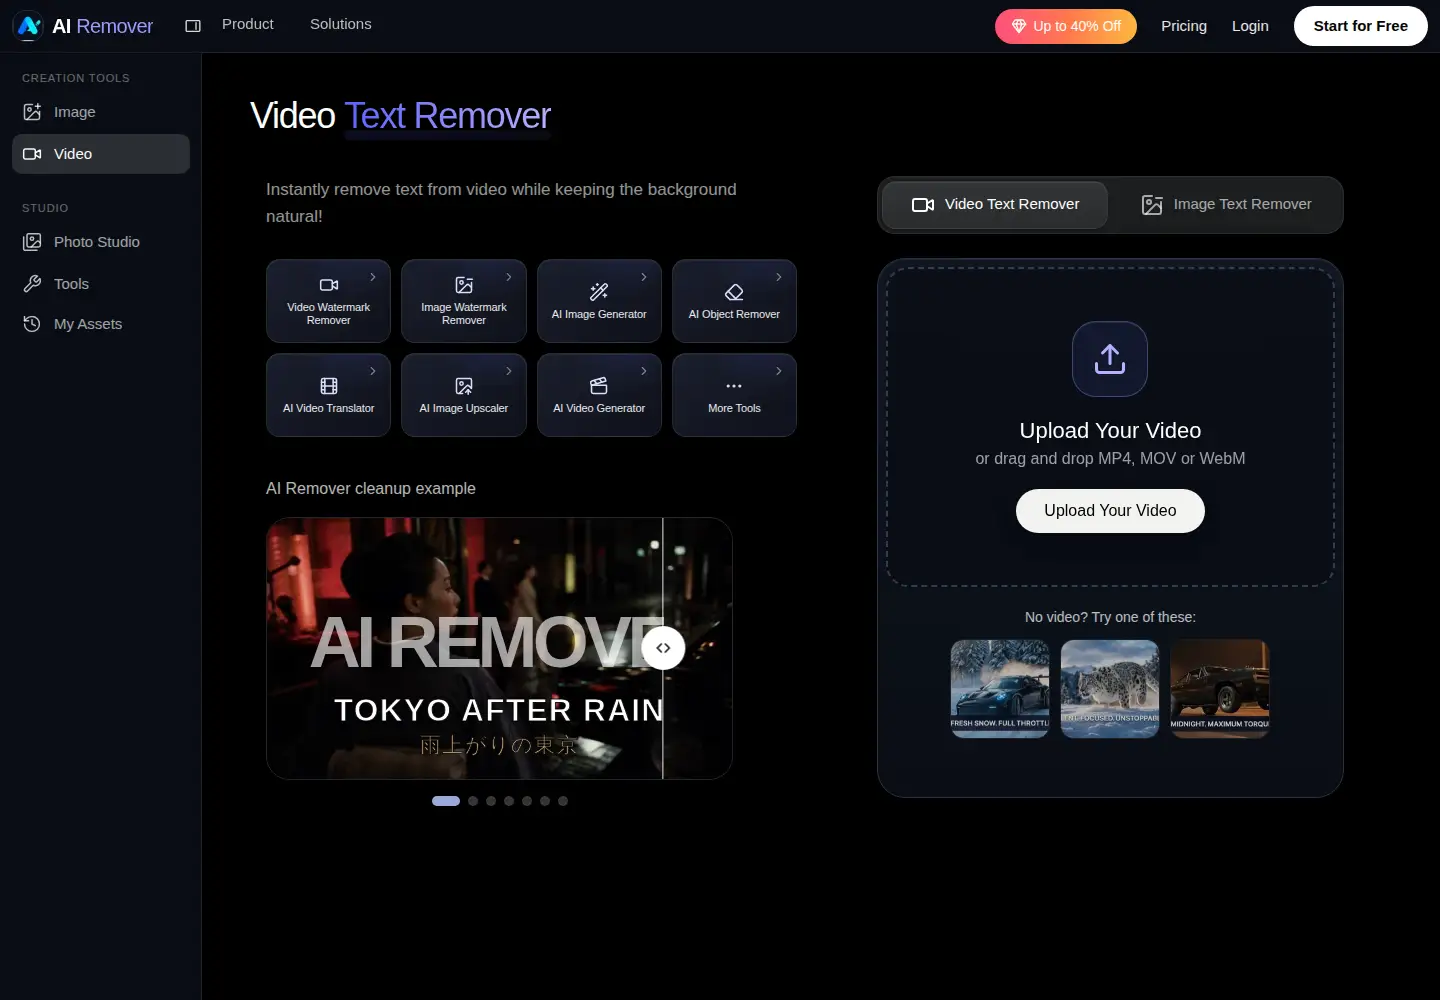Expand the AI Video Translator chevron

pos(373,371)
